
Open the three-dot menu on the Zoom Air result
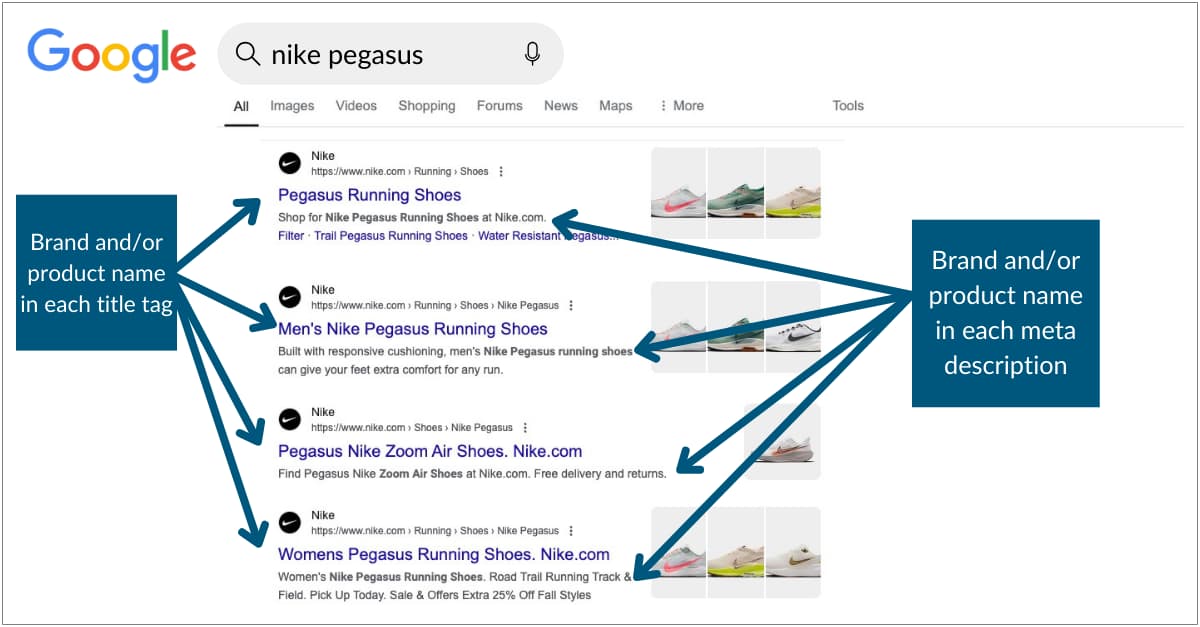[524, 427]
